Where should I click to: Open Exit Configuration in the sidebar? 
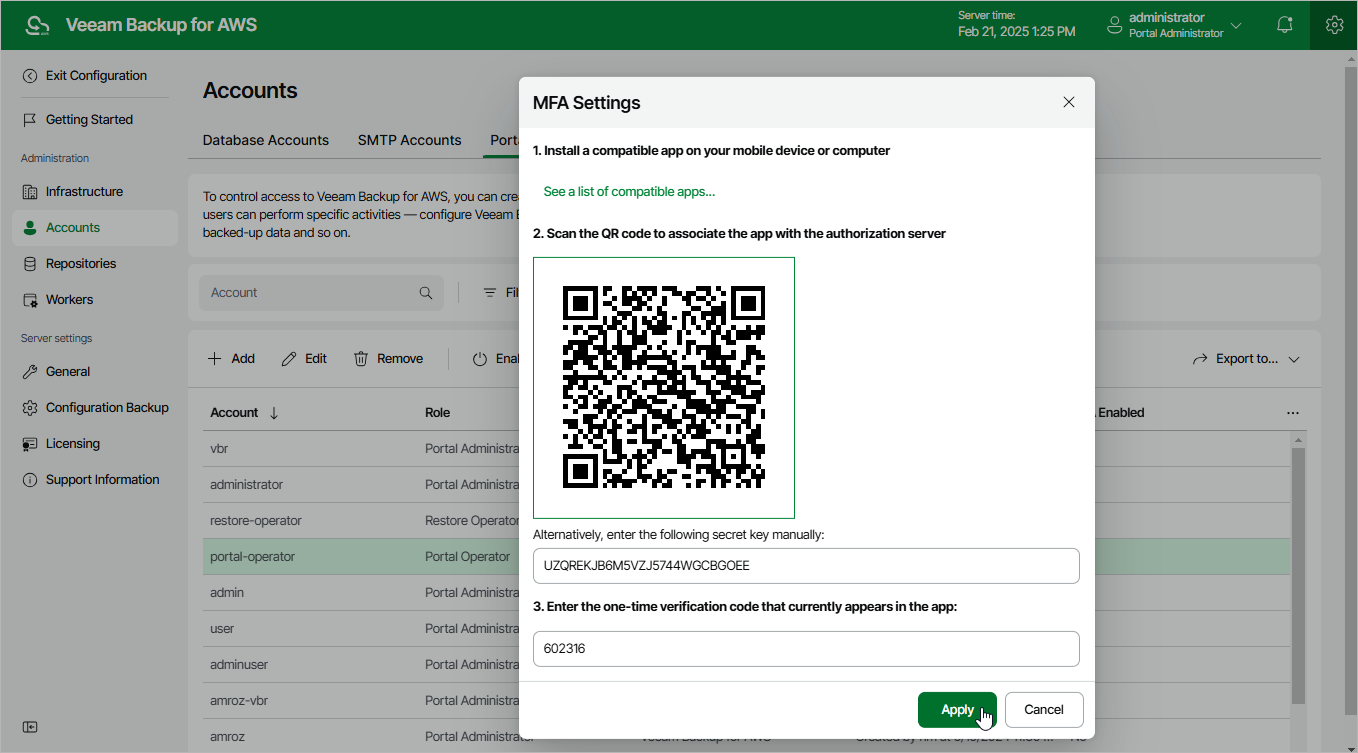(x=96, y=76)
